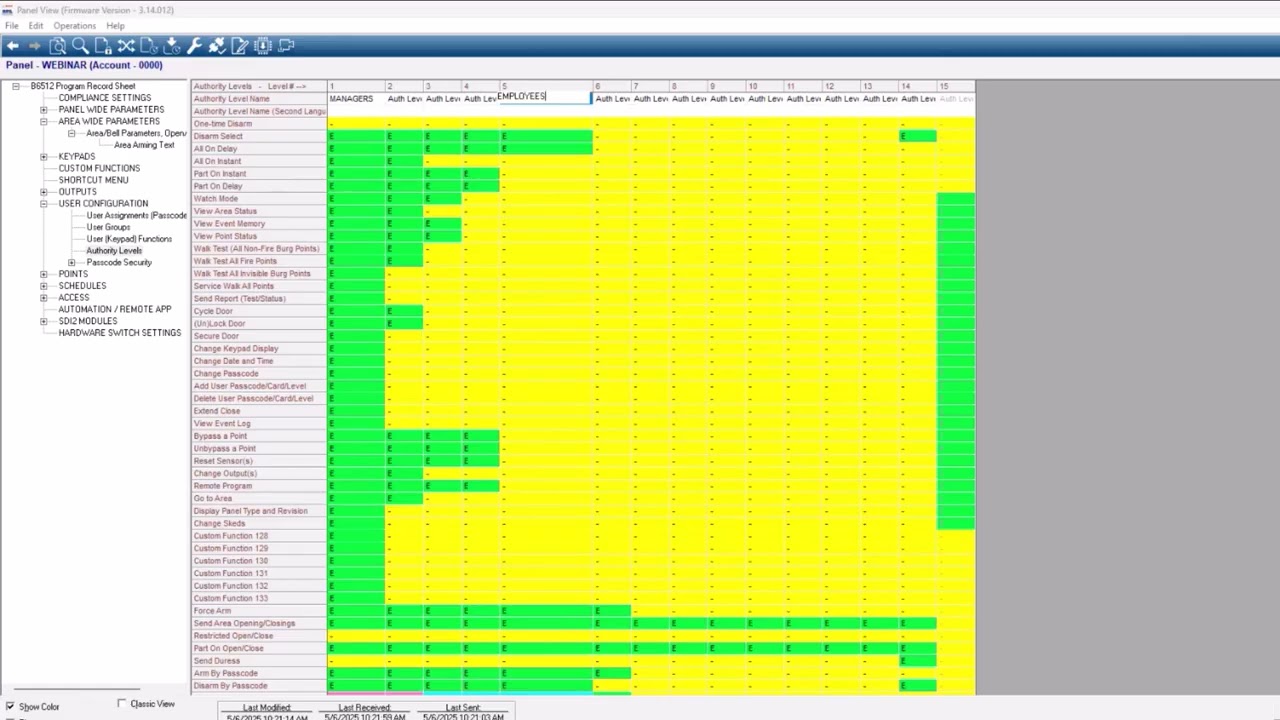Viewport: 1280px width, 720px height.
Task: Select SHORTCUT MENU in tree
Action: (93, 180)
